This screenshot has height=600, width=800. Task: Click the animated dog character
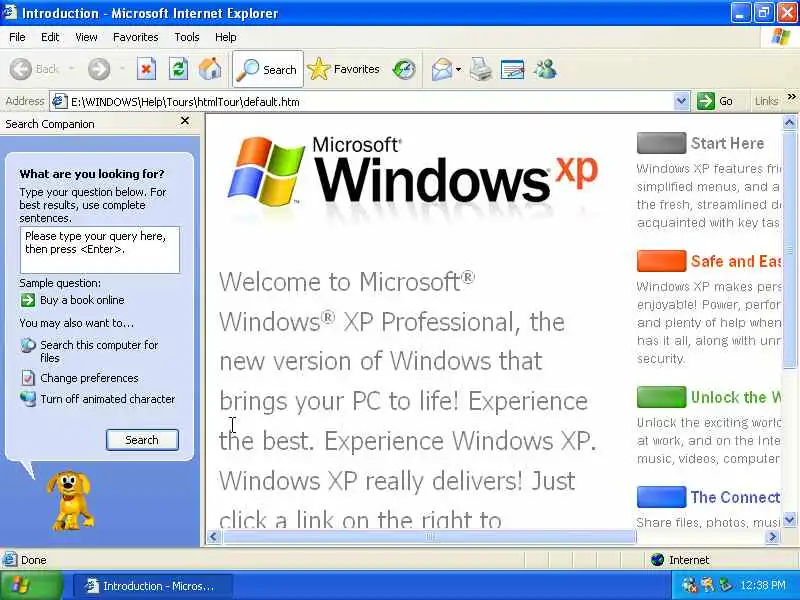pos(70,501)
